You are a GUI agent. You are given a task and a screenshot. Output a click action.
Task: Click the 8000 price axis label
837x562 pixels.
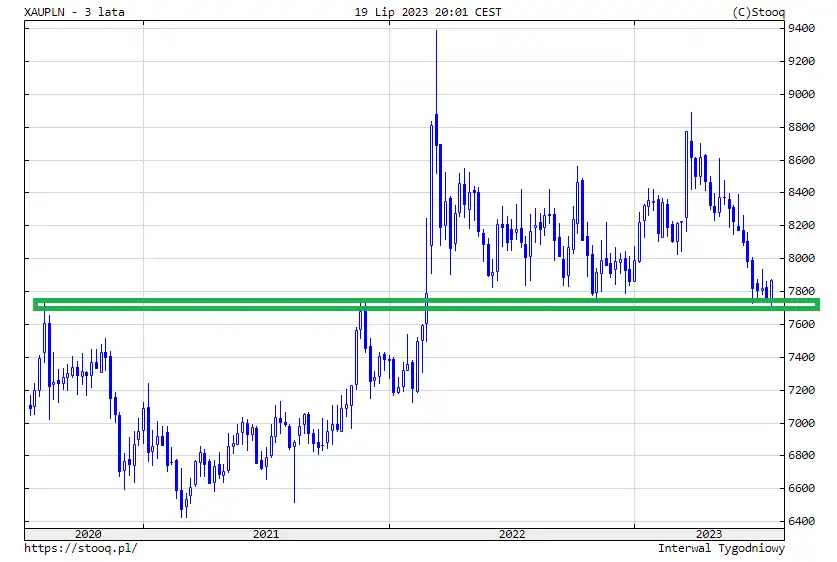click(x=803, y=259)
